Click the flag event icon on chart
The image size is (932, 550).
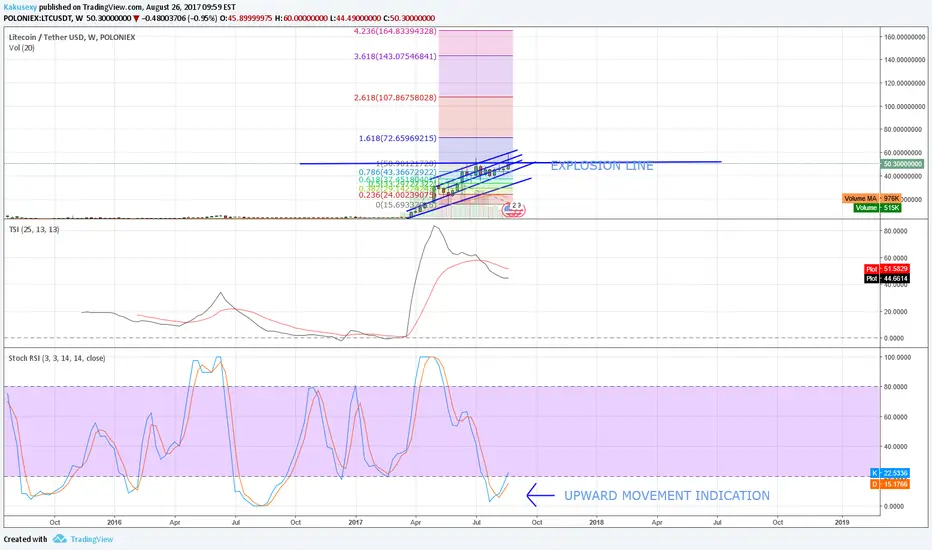514,209
